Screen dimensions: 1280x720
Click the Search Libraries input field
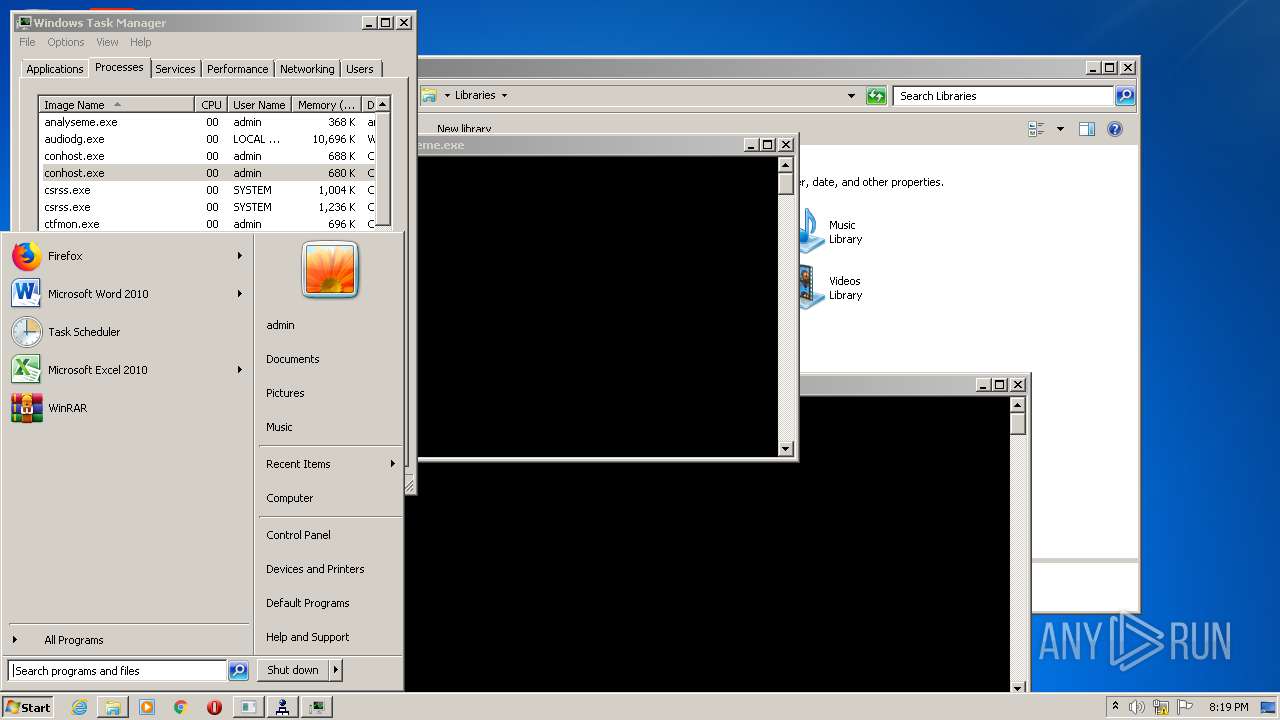click(1003, 96)
